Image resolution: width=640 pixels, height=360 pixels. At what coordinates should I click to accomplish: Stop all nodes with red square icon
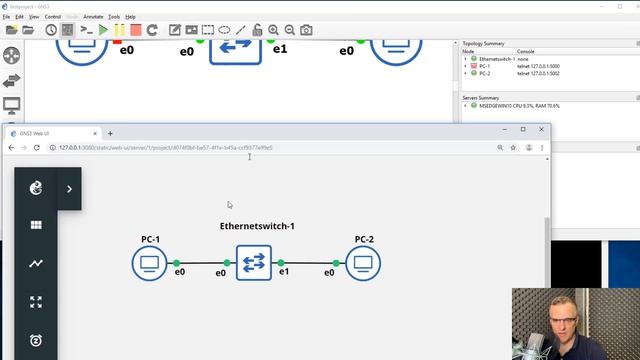coord(136,30)
